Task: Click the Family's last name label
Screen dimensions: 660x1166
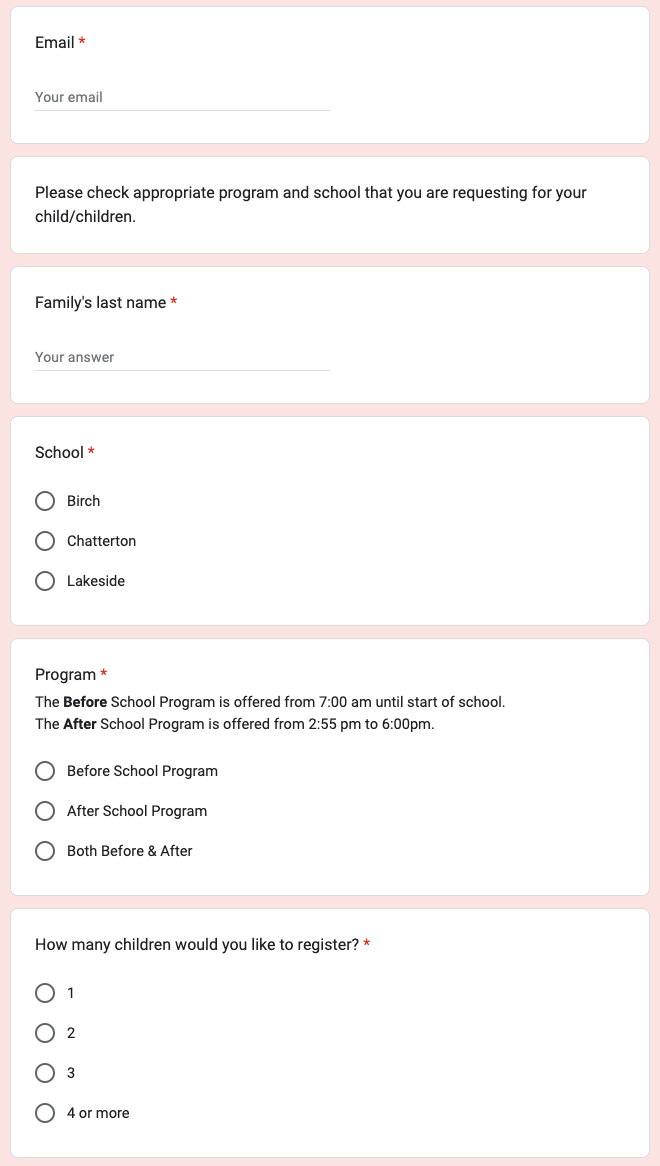Action: (100, 302)
